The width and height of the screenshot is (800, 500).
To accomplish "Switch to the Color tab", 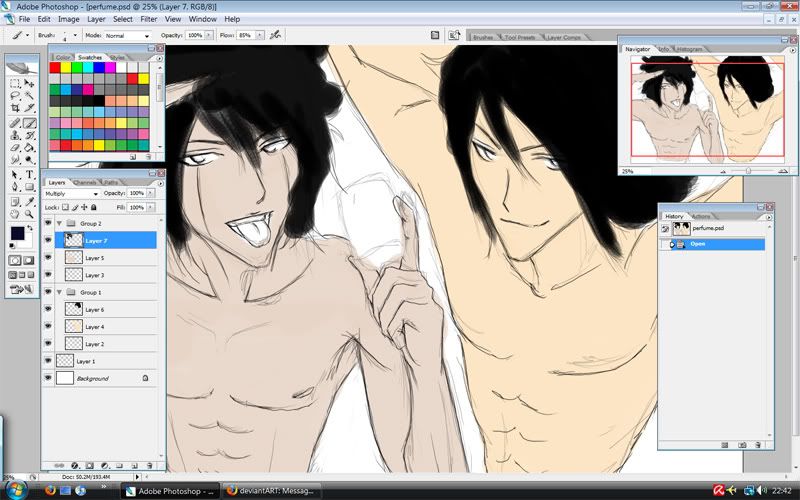I will coord(63,57).
